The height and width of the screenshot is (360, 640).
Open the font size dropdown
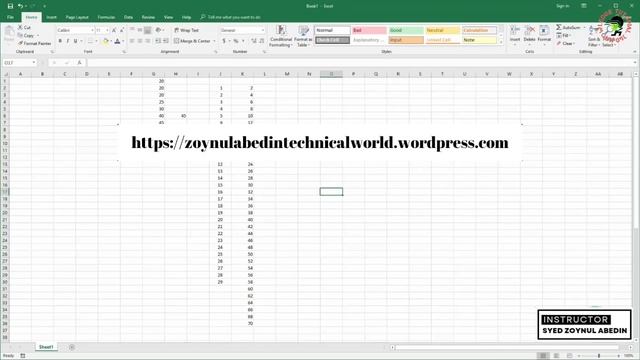(107, 30)
